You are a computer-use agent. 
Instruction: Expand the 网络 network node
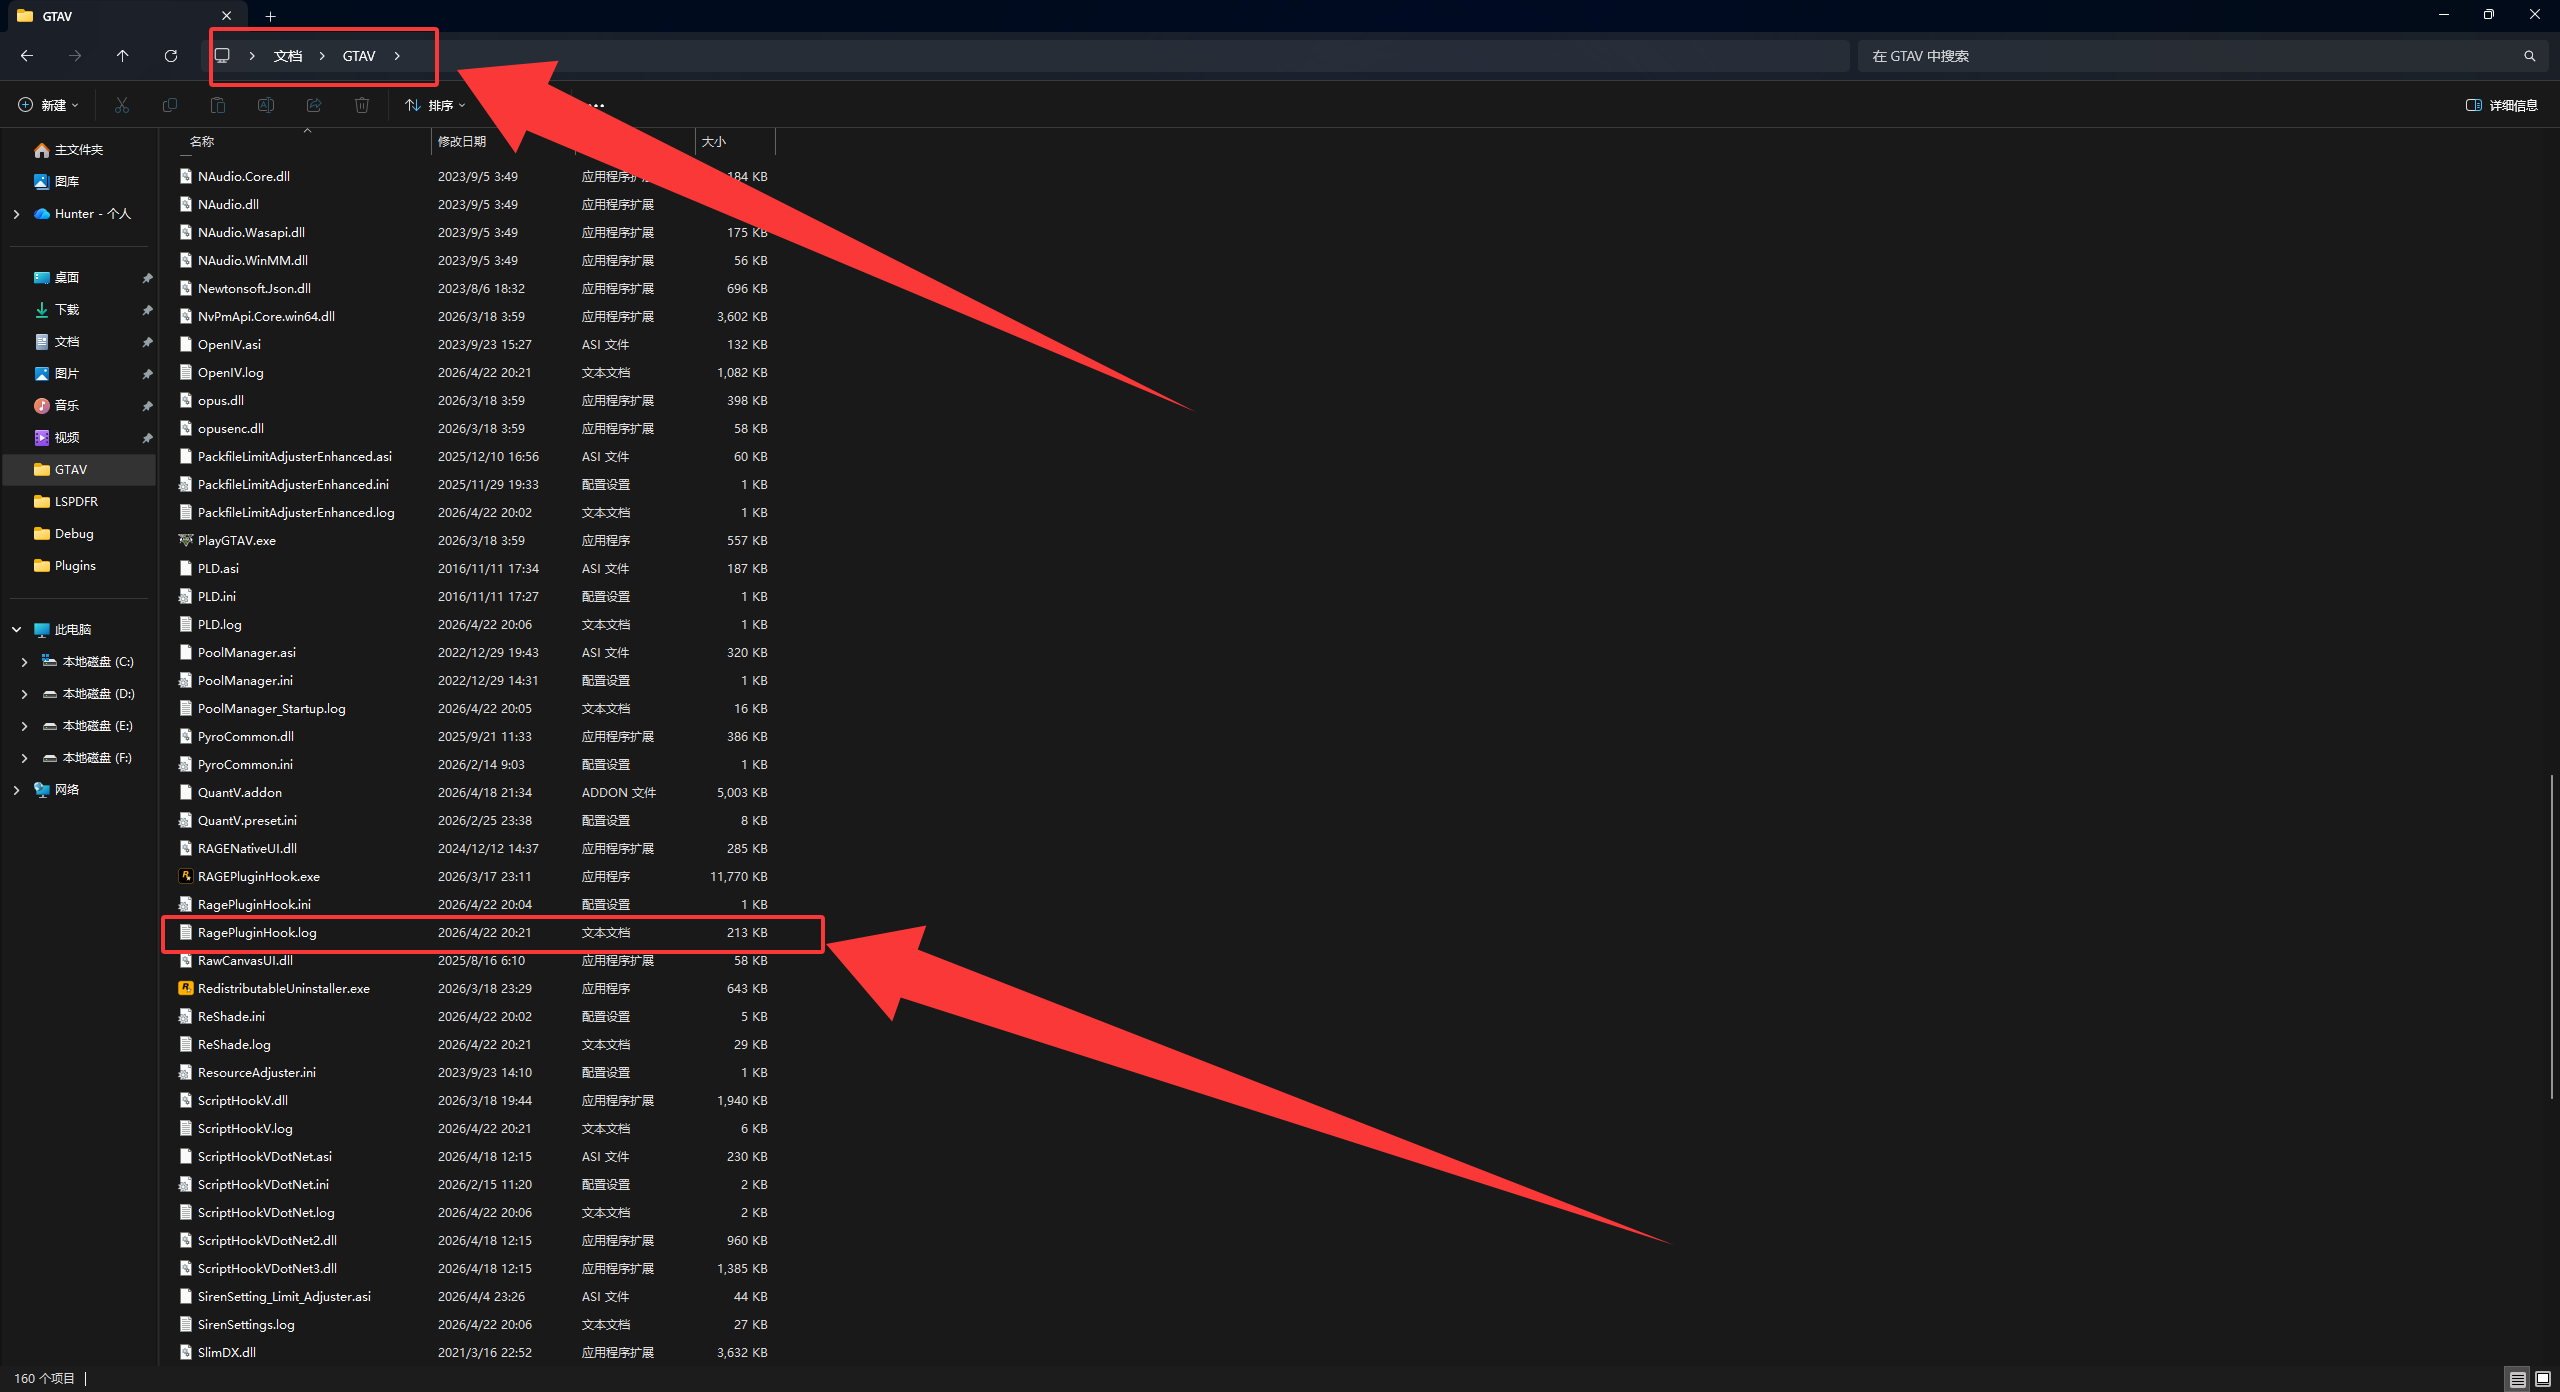click(x=16, y=790)
